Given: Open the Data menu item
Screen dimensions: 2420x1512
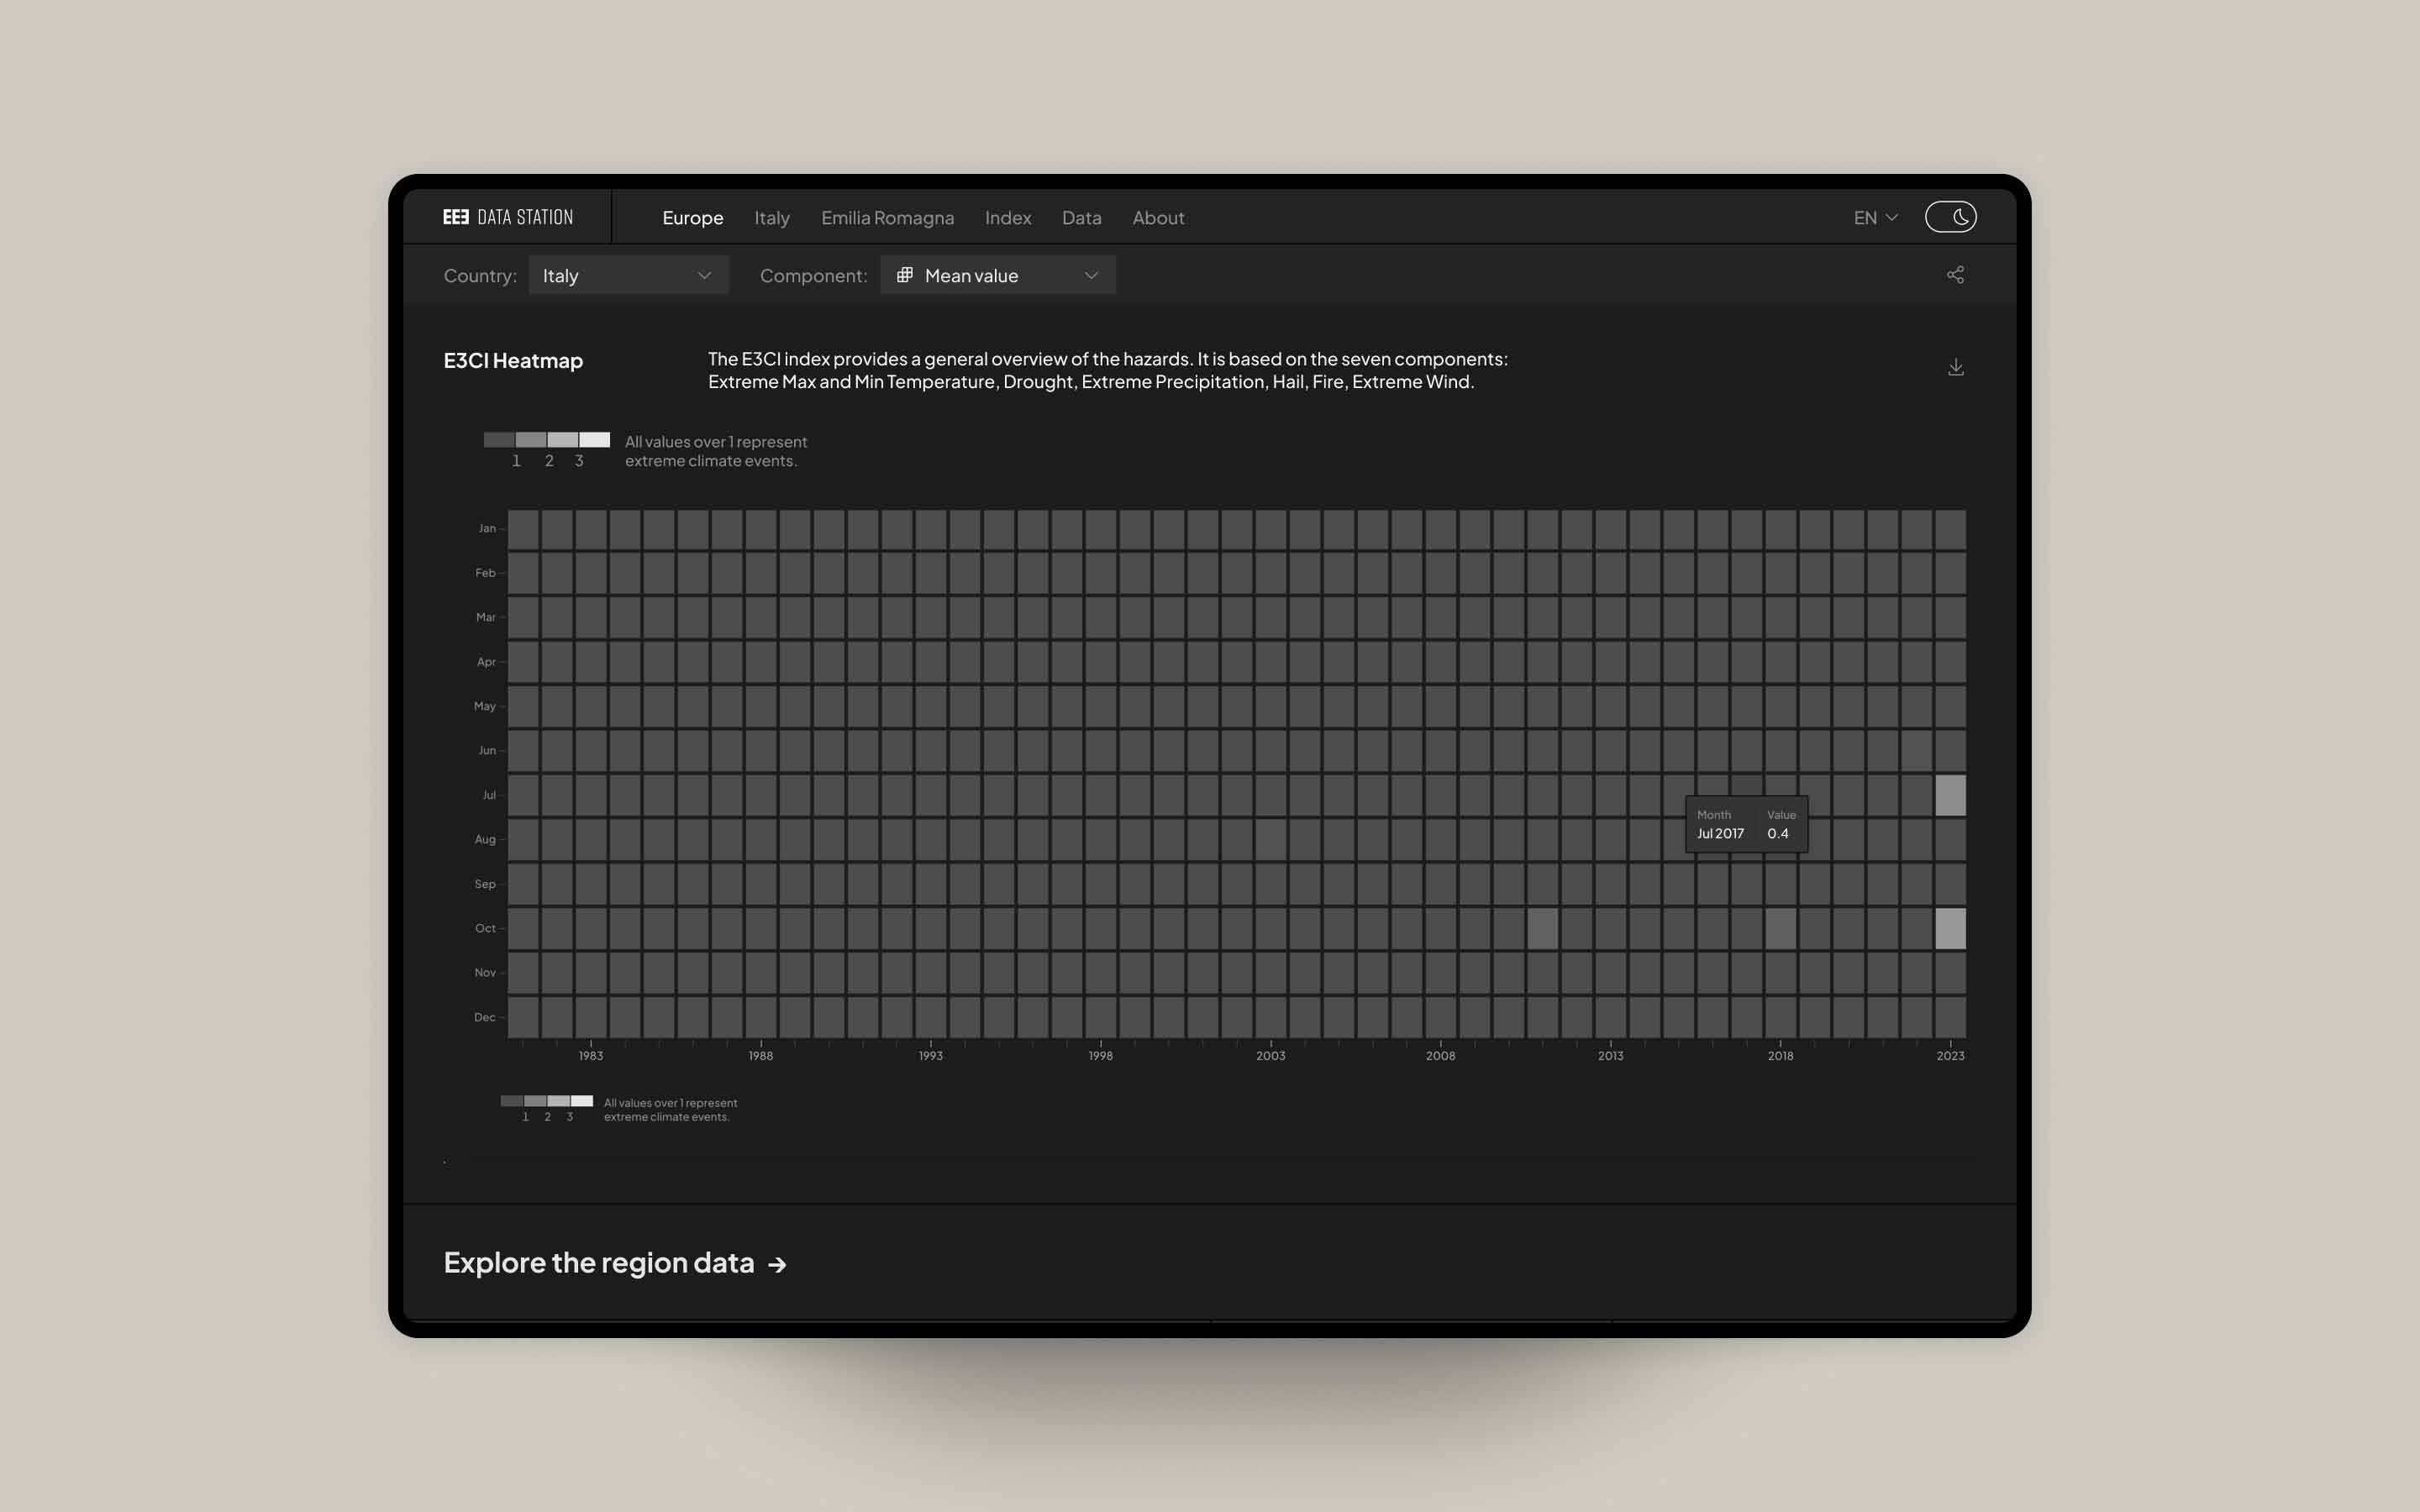Looking at the screenshot, I should (1081, 218).
